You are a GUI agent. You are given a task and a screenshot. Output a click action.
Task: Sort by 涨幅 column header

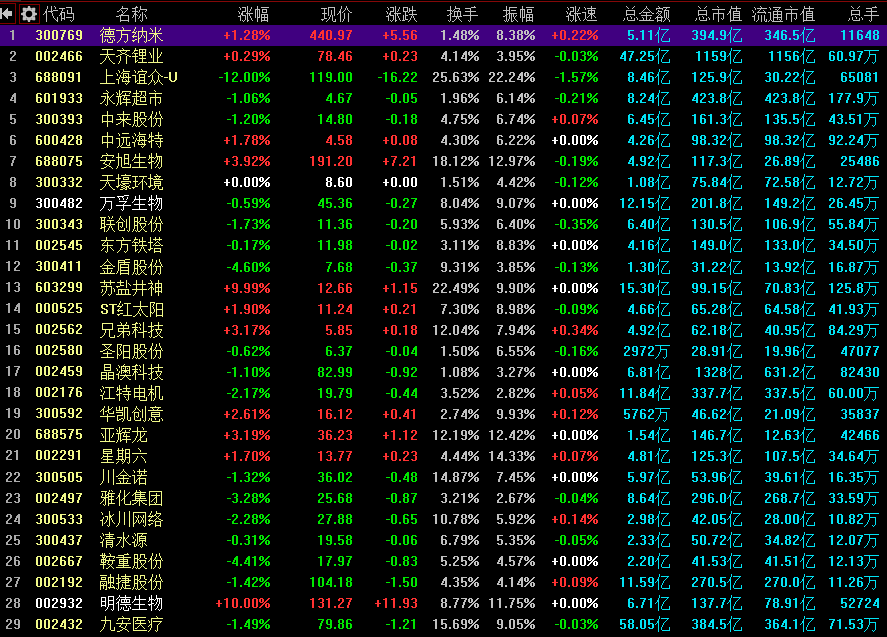[x=253, y=14]
